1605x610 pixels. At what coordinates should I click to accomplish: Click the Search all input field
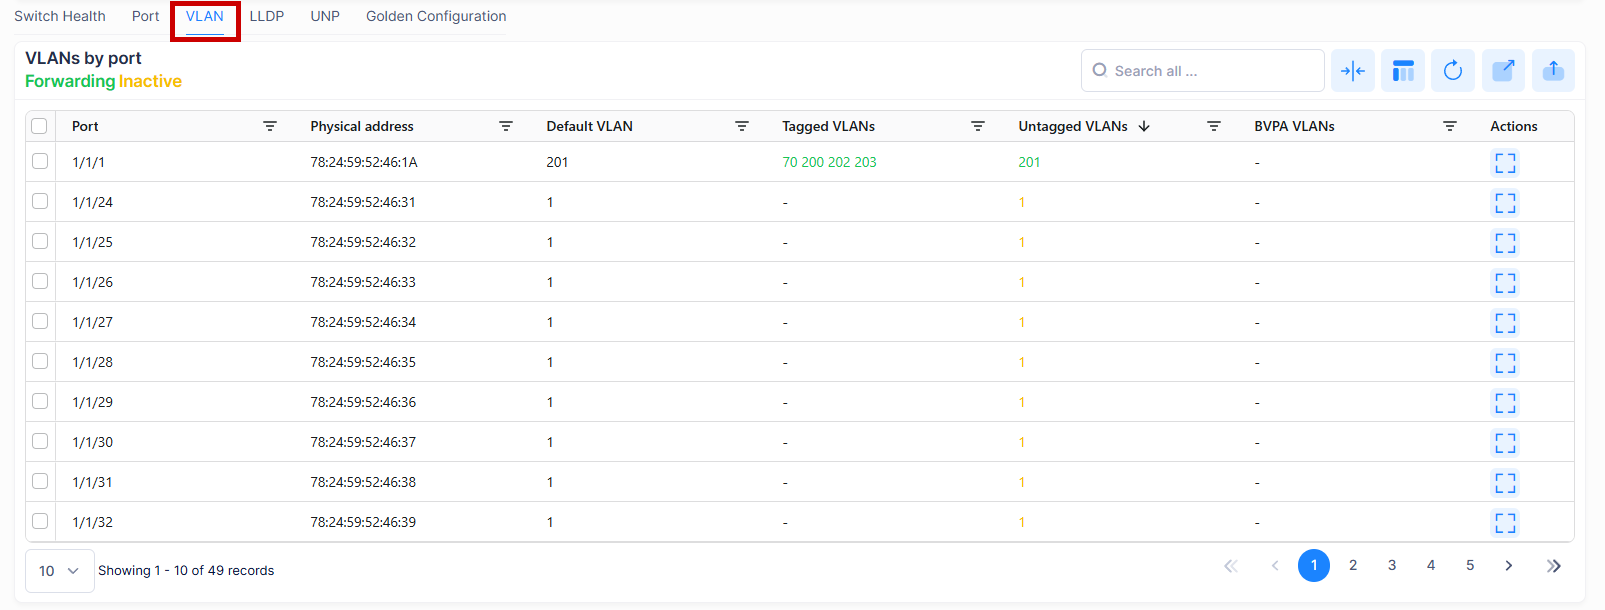pyautogui.click(x=1210, y=71)
